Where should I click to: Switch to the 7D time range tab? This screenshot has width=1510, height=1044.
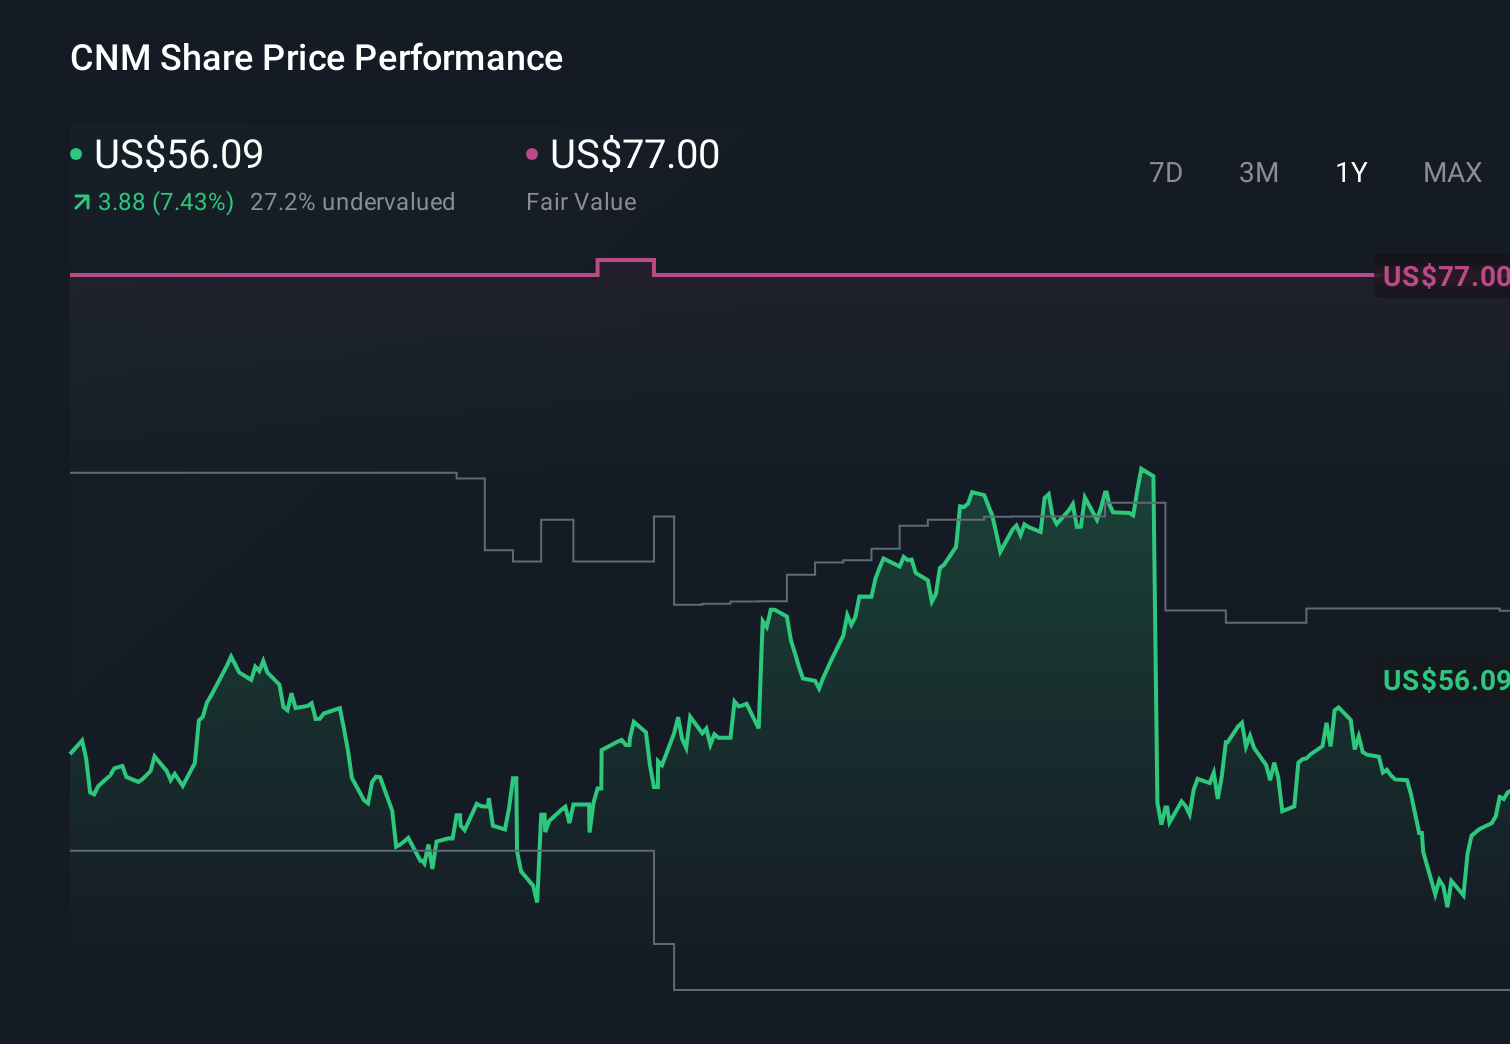[1166, 172]
